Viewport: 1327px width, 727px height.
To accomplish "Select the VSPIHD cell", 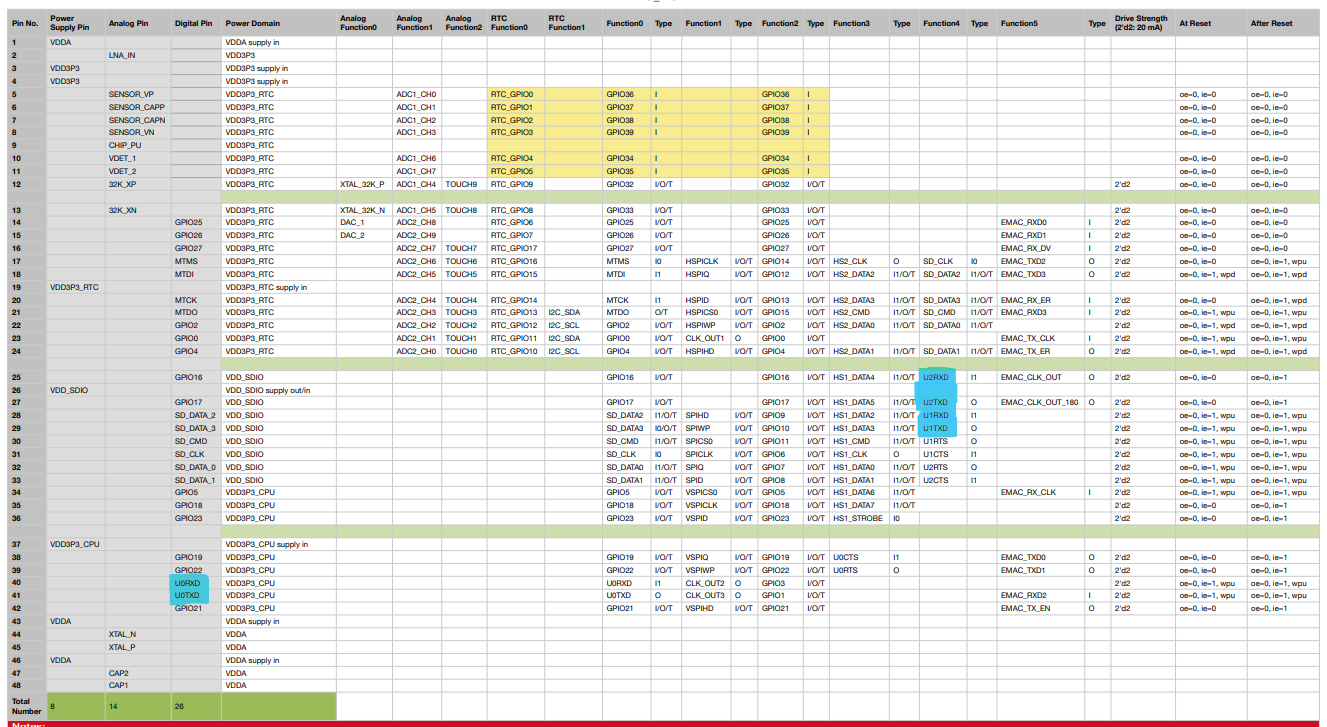I will [x=707, y=608].
